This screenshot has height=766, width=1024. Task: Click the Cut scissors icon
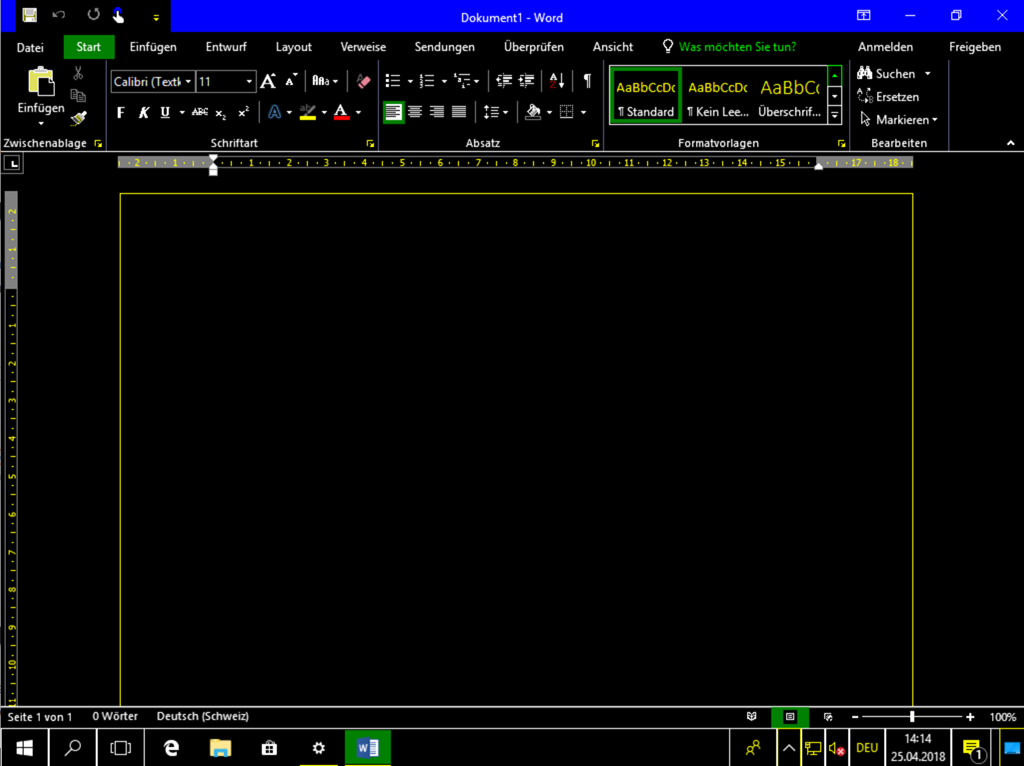click(78, 74)
